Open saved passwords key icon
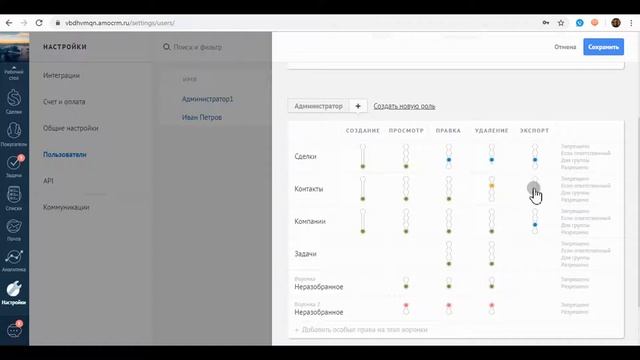The width and height of the screenshot is (640, 360). (546, 23)
